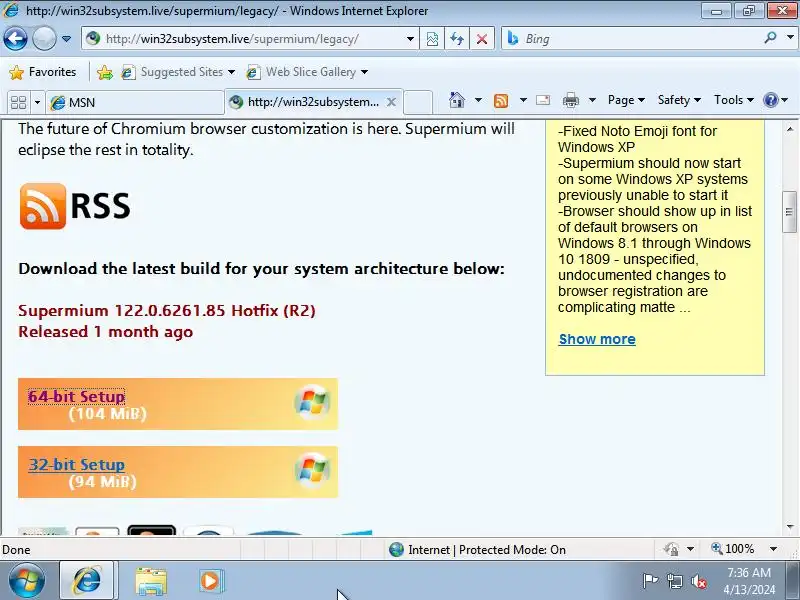
Task: Refresh the page with the Refresh icon
Action: (457, 39)
